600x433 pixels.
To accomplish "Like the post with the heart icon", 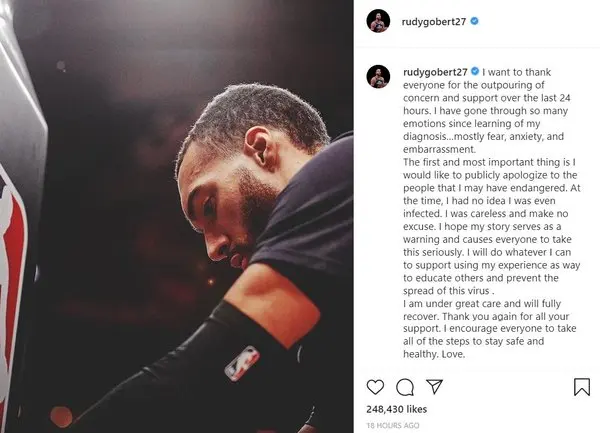I will pyautogui.click(x=375, y=387).
